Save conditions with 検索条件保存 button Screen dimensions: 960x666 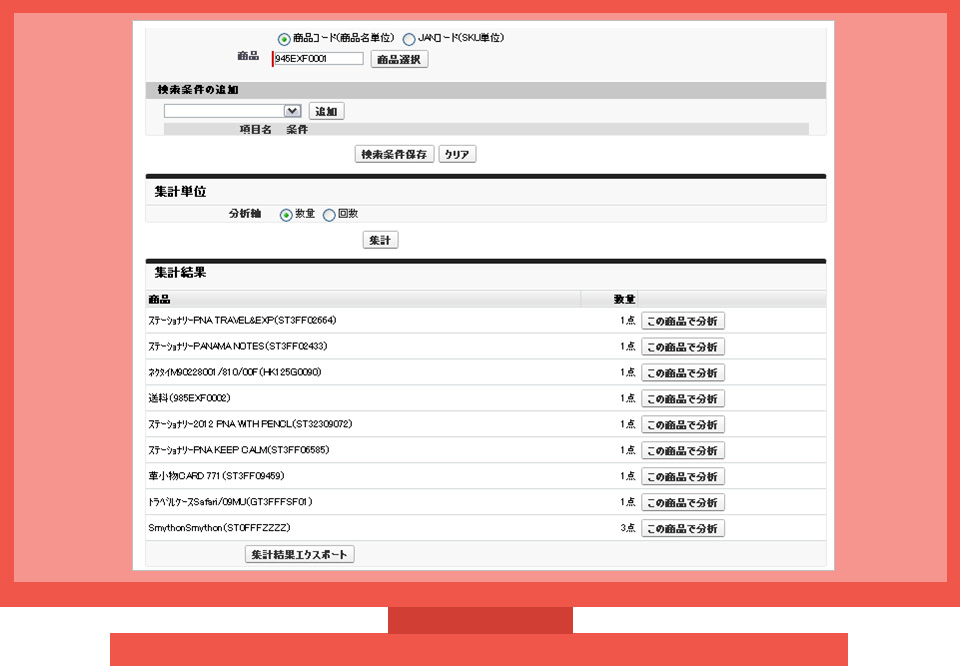pyautogui.click(x=394, y=154)
